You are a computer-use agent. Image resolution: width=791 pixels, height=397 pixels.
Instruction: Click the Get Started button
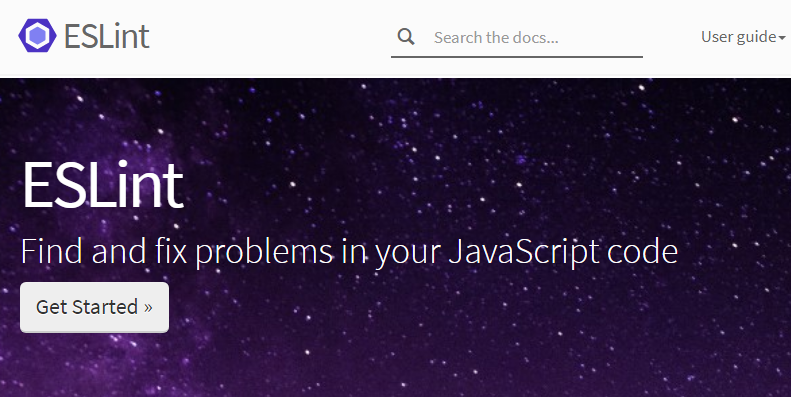point(94,307)
